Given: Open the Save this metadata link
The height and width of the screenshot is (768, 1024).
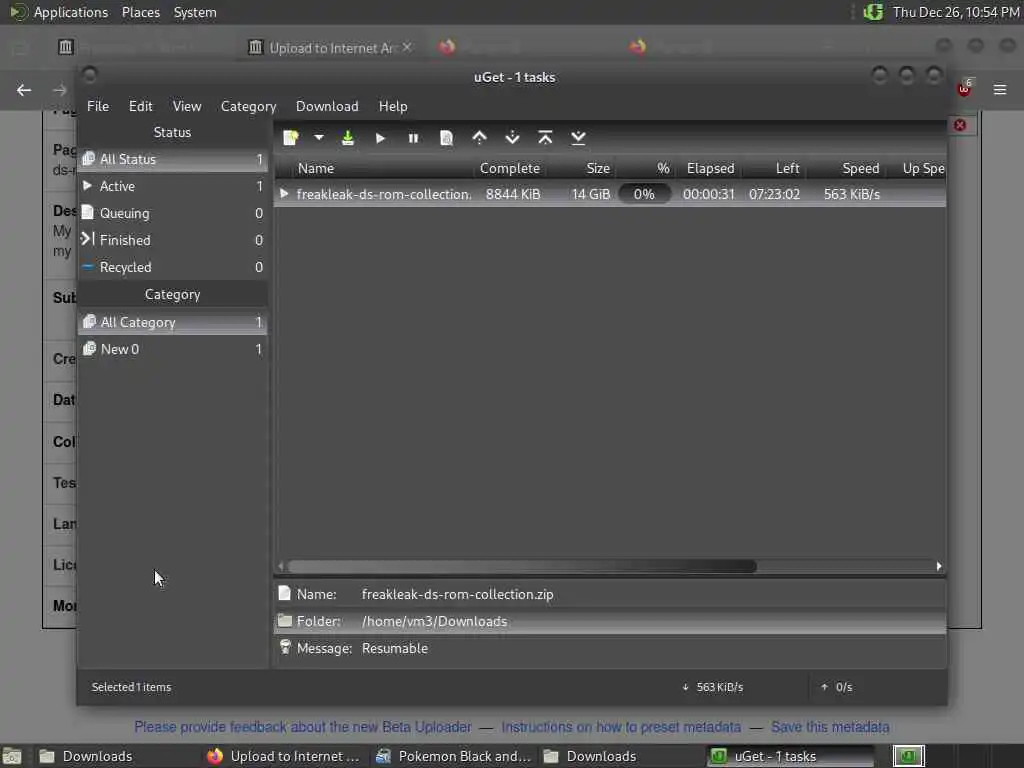Looking at the screenshot, I should pyautogui.click(x=830, y=727).
